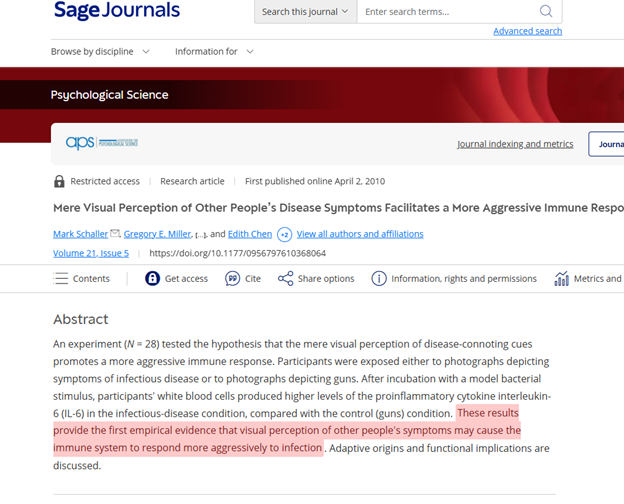Click the Cite quotation icon
The width and height of the screenshot is (624, 504).
(x=232, y=279)
